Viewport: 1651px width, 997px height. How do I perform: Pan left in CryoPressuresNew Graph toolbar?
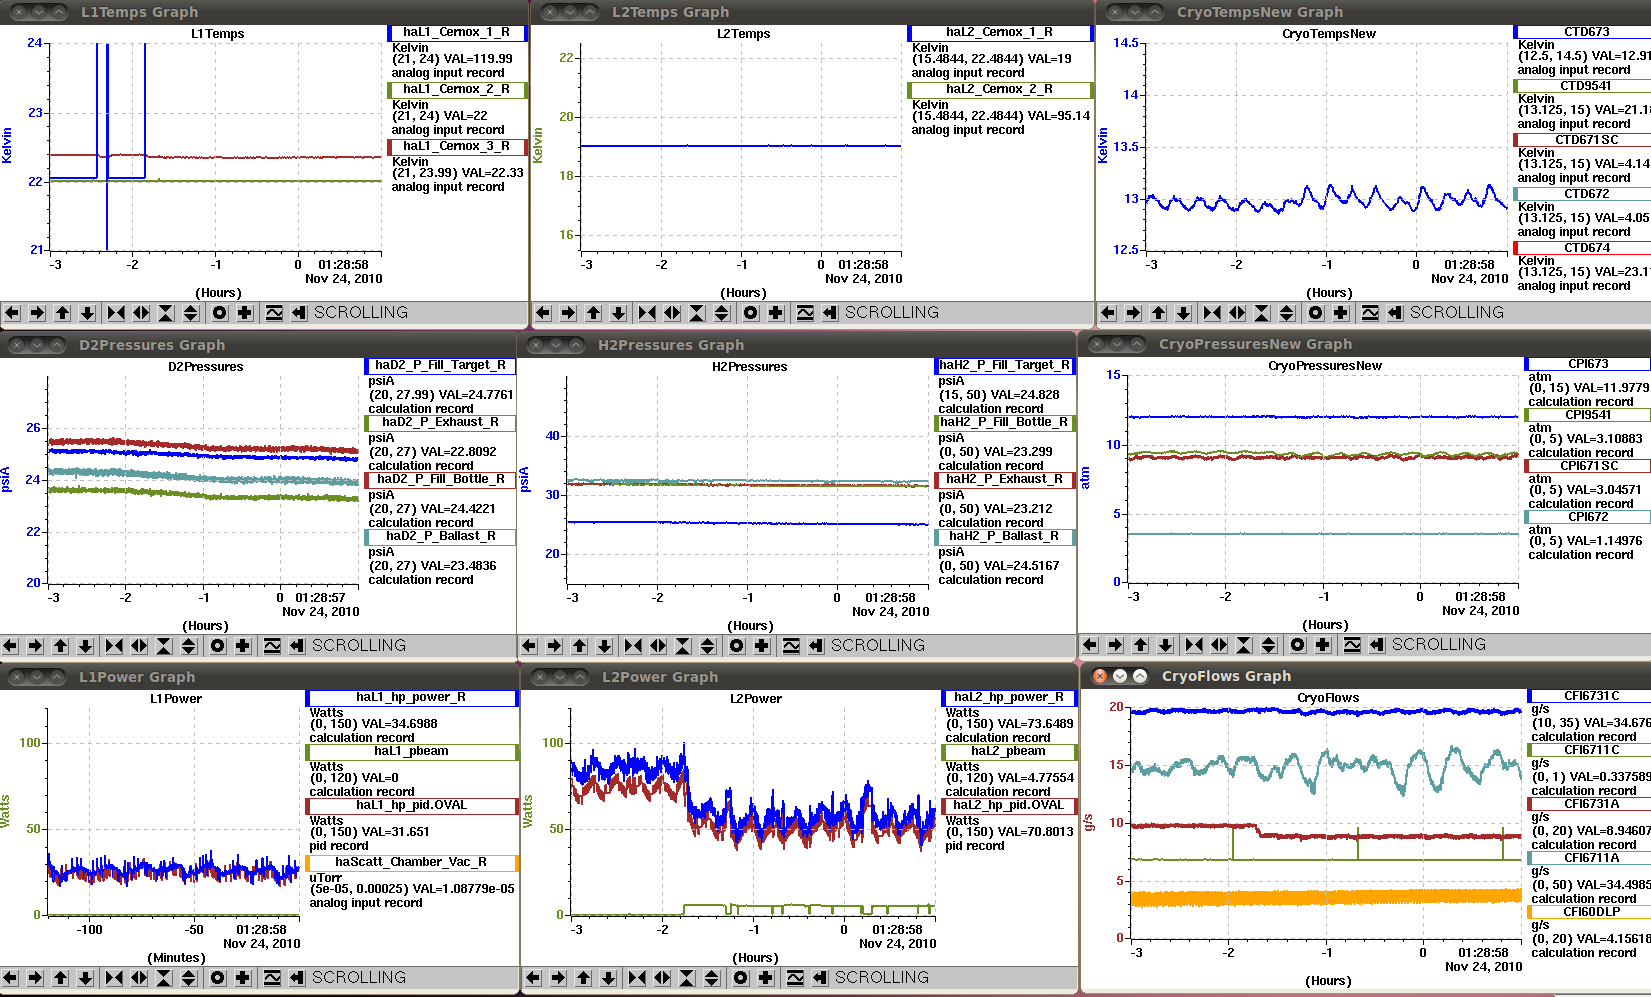(1090, 645)
